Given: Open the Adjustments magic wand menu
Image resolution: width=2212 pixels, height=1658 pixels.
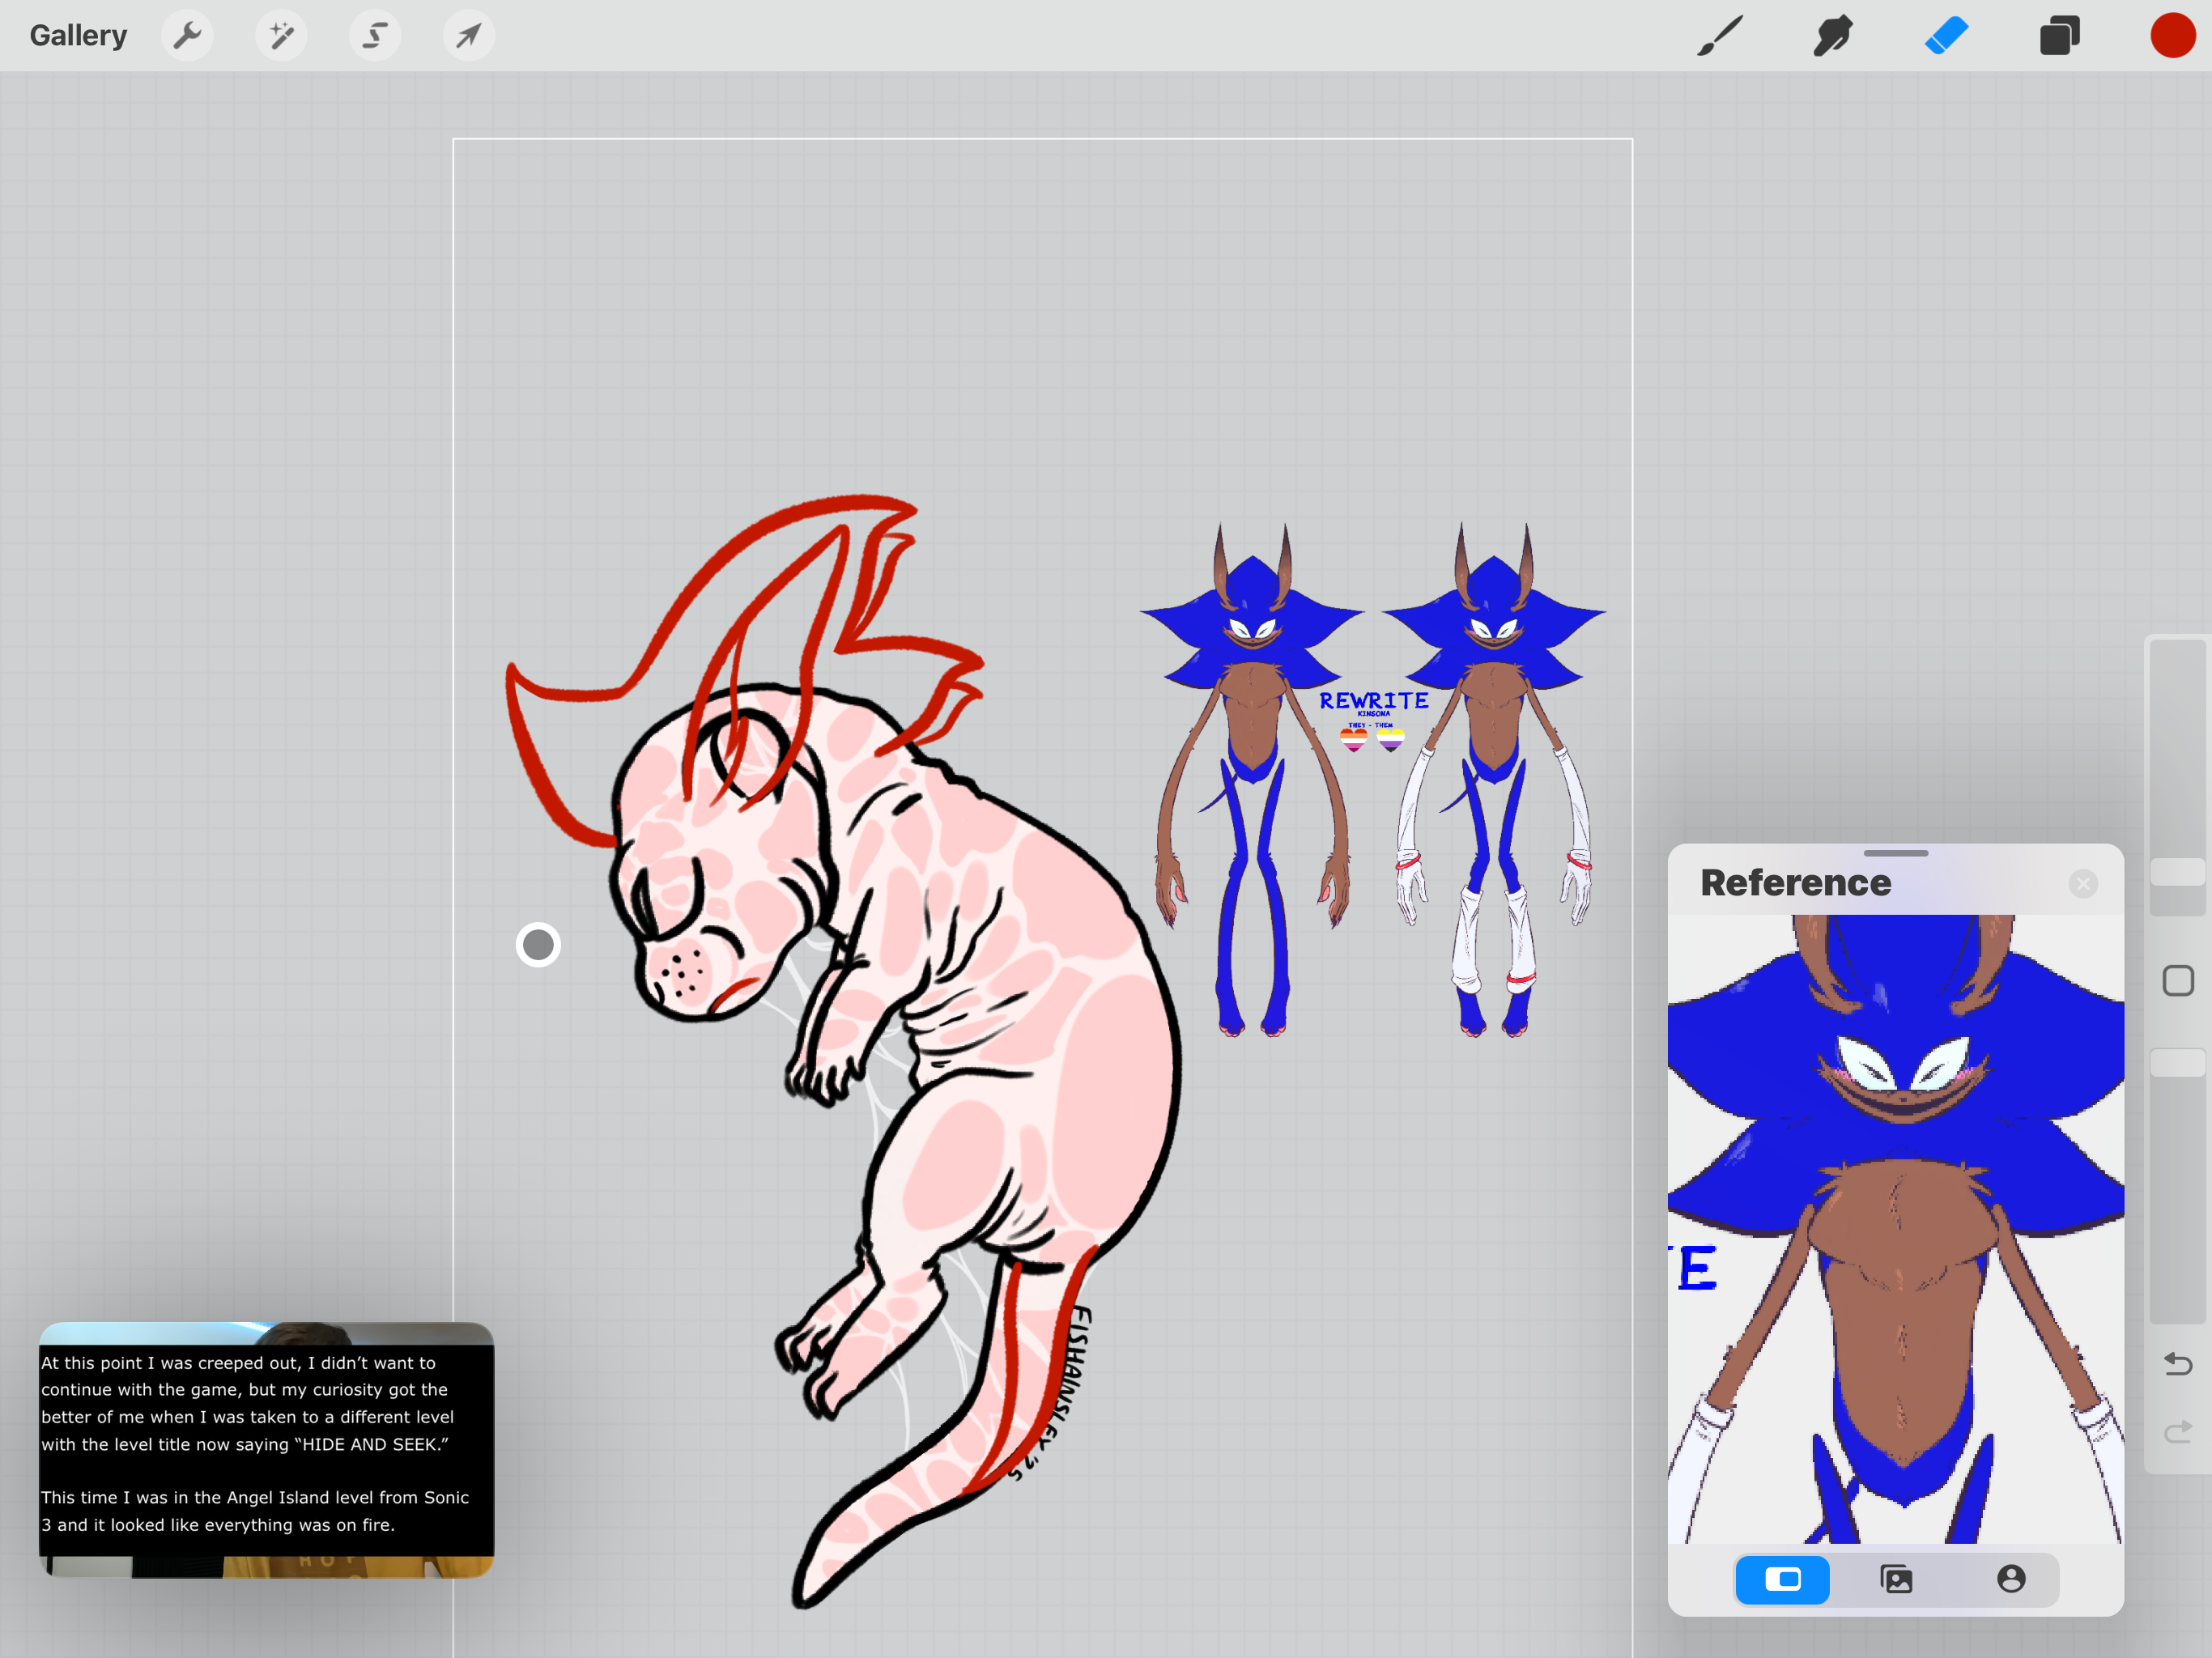Looking at the screenshot, I should 281,36.
